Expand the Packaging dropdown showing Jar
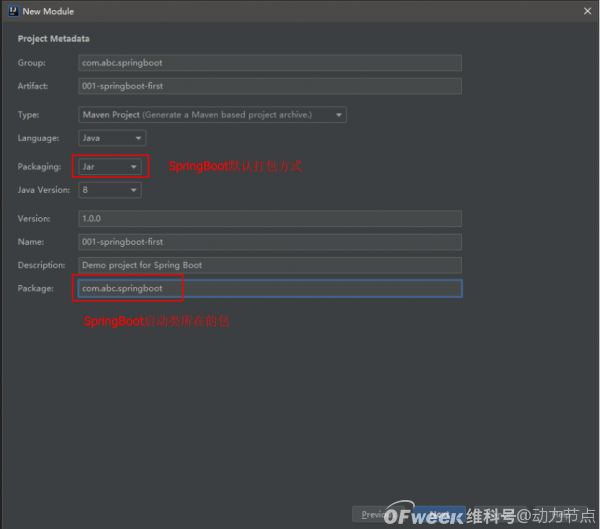Image resolution: width=600 pixels, height=529 pixels. click(x=110, y=167)
